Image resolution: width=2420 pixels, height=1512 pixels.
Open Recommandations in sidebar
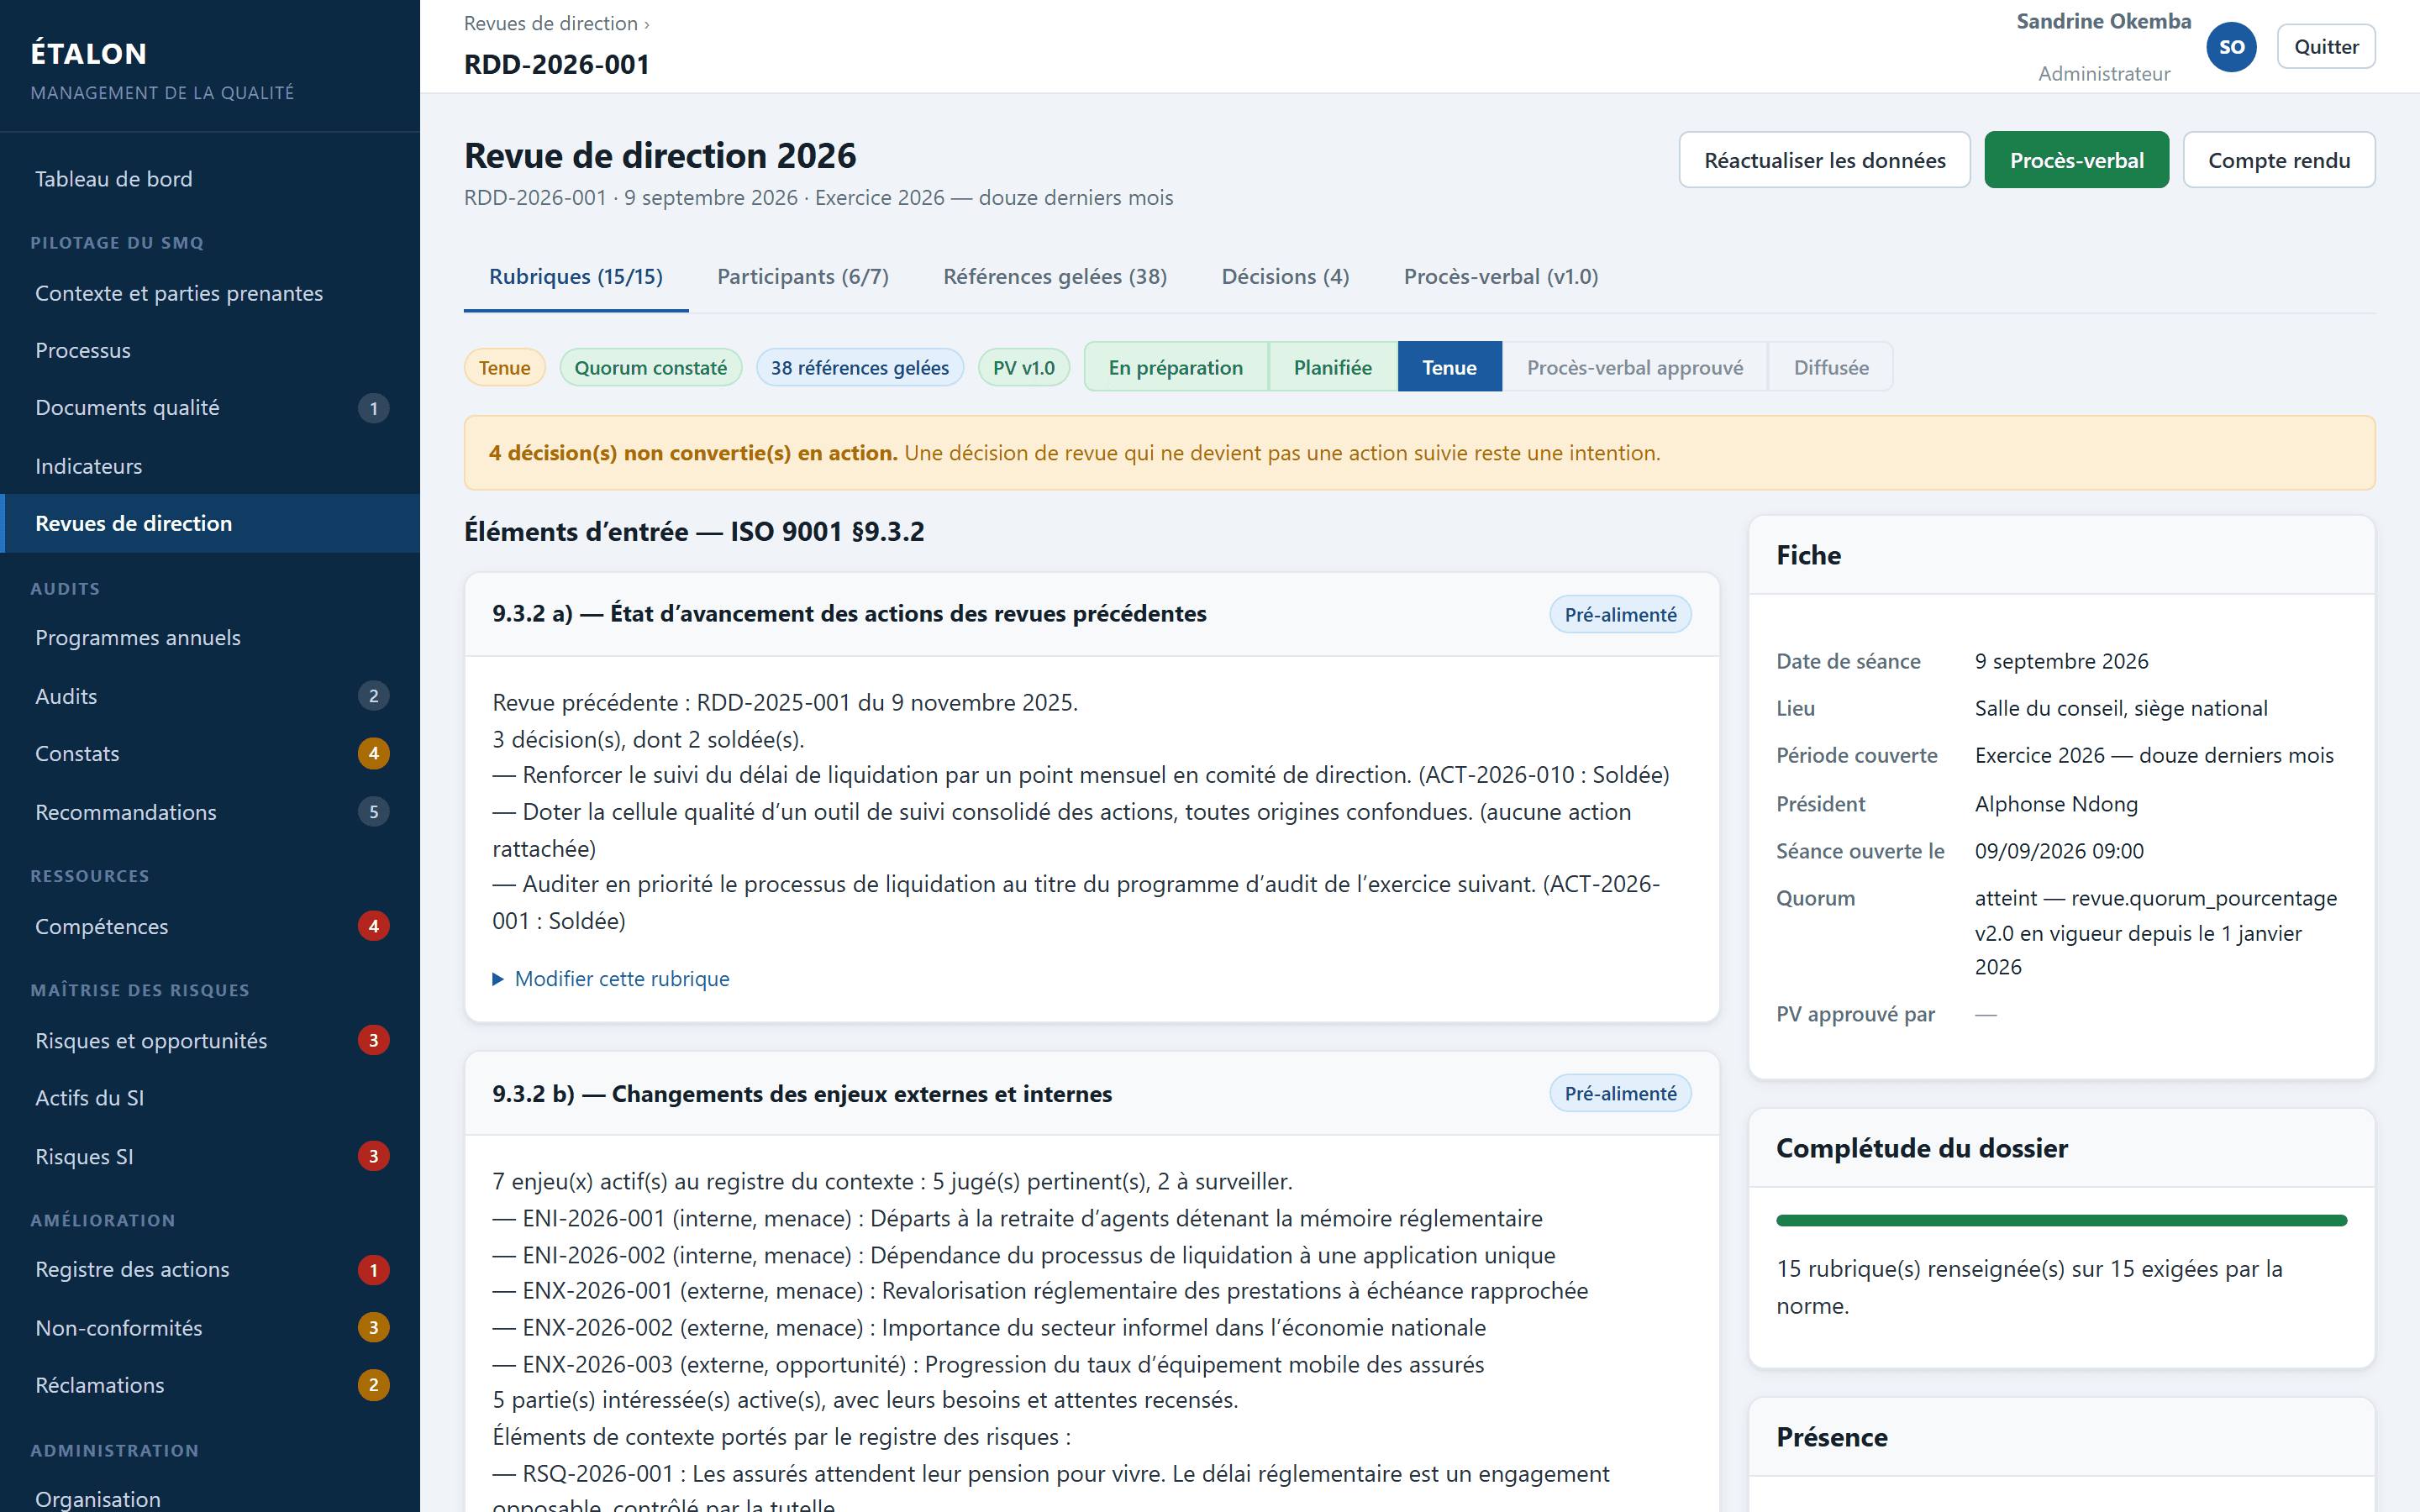tap(210, 812)
